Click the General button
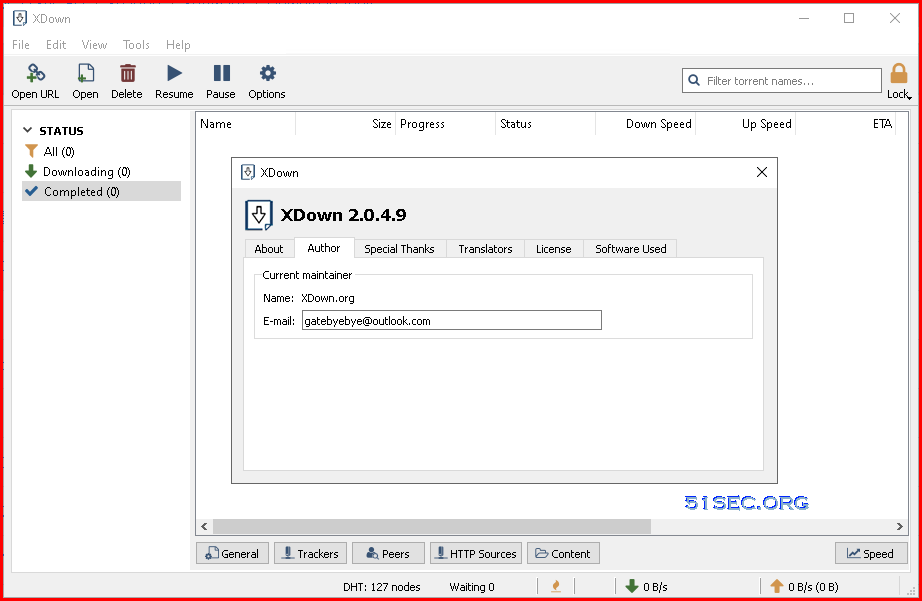This screenshot has width=922, height=601. 232,553
